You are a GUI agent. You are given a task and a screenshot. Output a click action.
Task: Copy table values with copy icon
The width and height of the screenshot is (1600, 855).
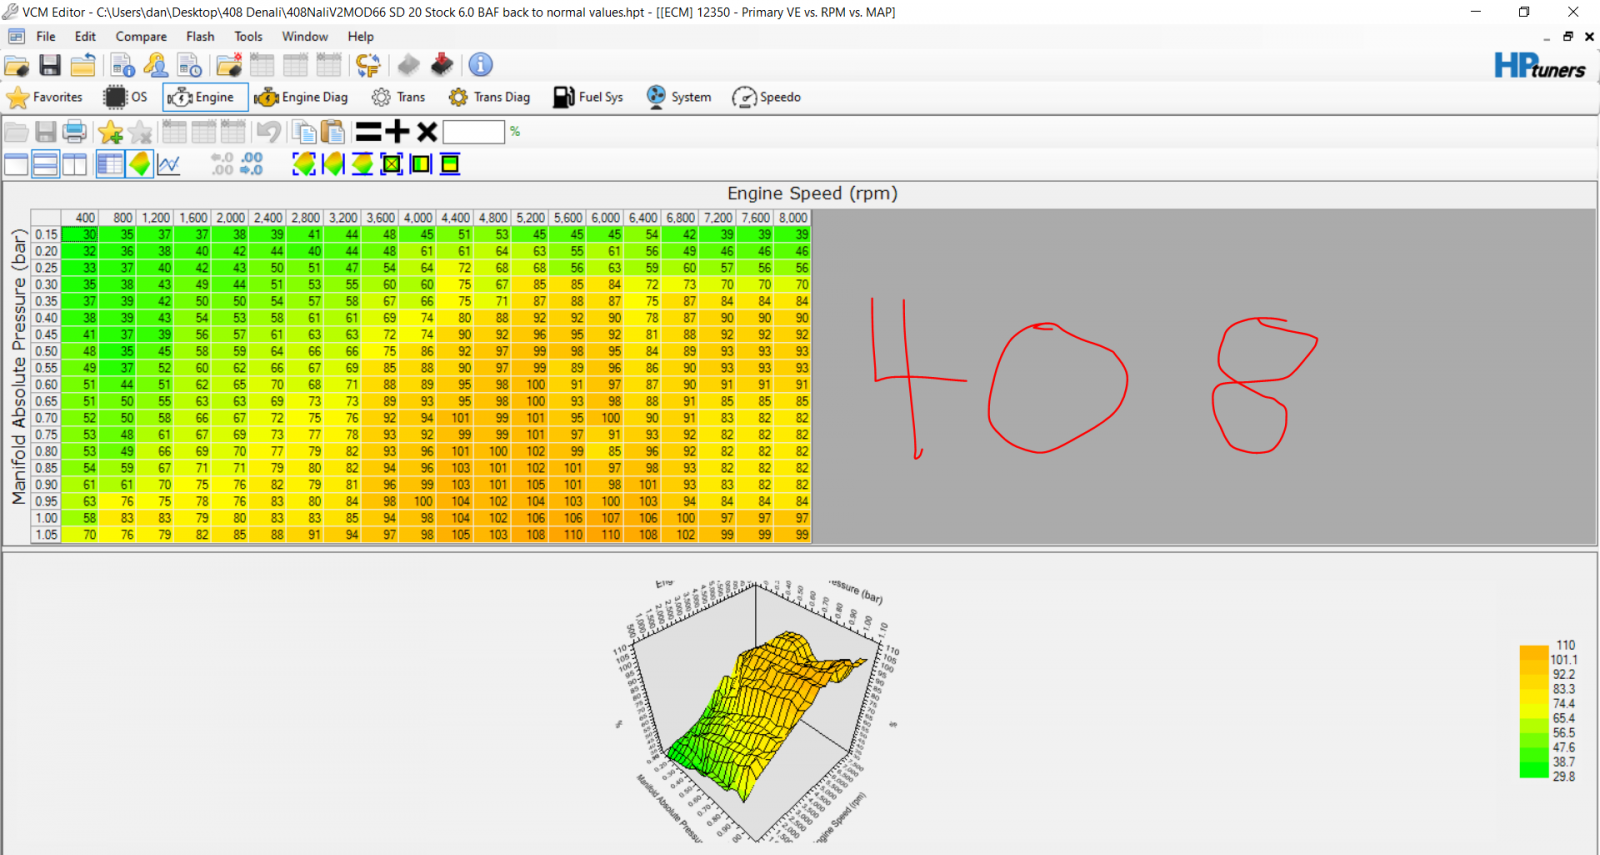point(304,131)
